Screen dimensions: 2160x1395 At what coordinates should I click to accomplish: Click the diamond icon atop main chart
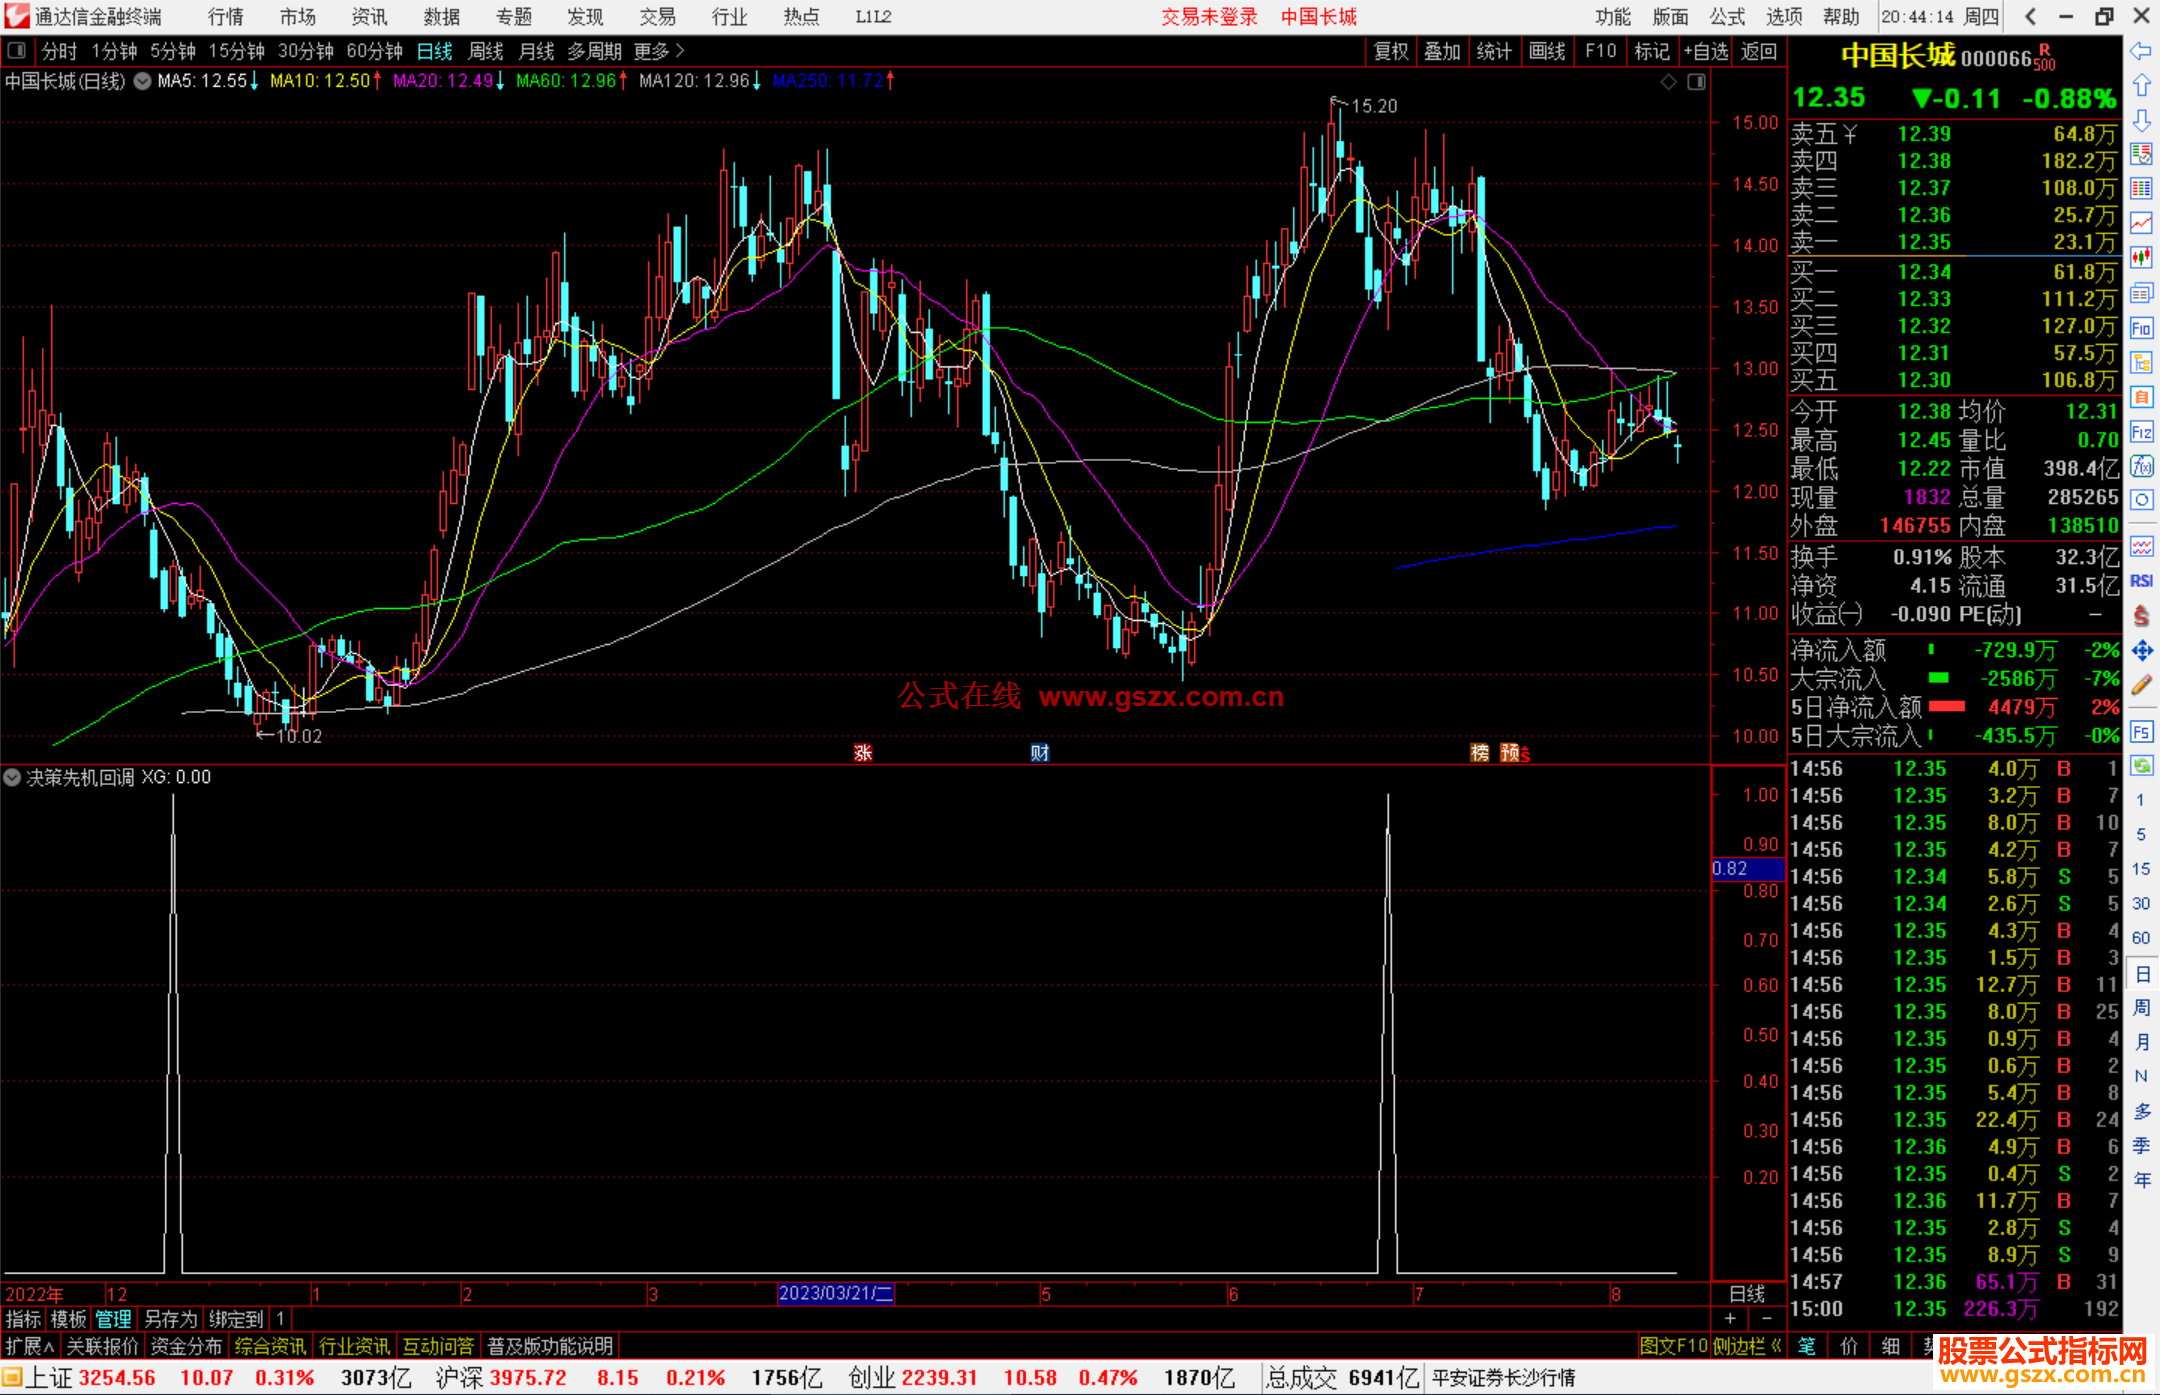click(x=1668, y=82)
